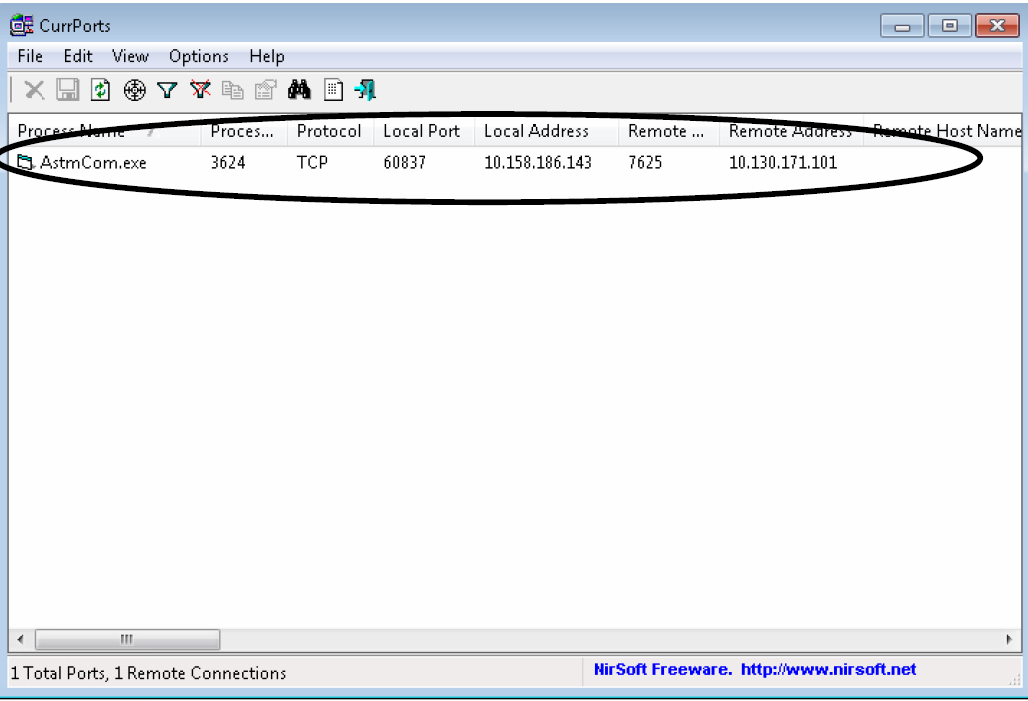Click the red-crossed funnel toolbar icon
Viewport: 1028px width, 701px height.
tap(201, 90)
